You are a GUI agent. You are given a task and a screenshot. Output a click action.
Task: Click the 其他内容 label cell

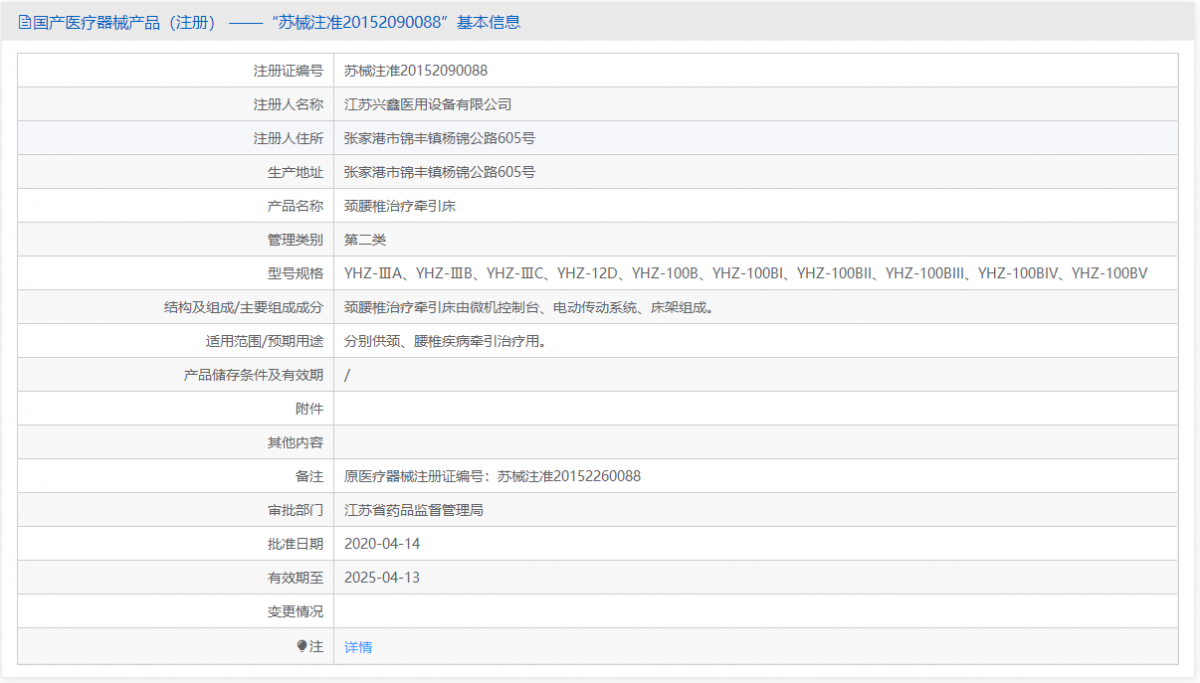pyautogui.click(x=176, y=442)
